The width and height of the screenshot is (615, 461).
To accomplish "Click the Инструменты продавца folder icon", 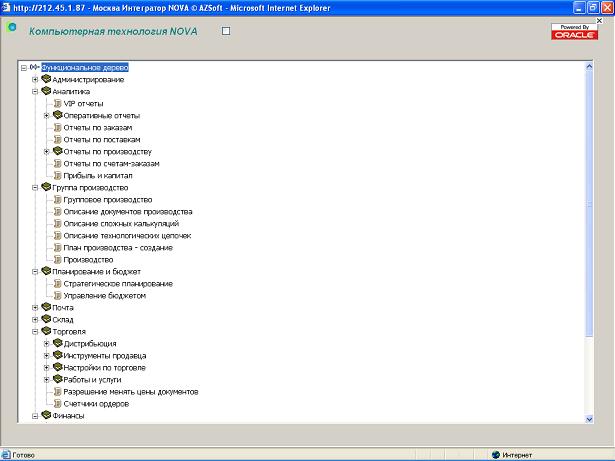I will (58, 355).
